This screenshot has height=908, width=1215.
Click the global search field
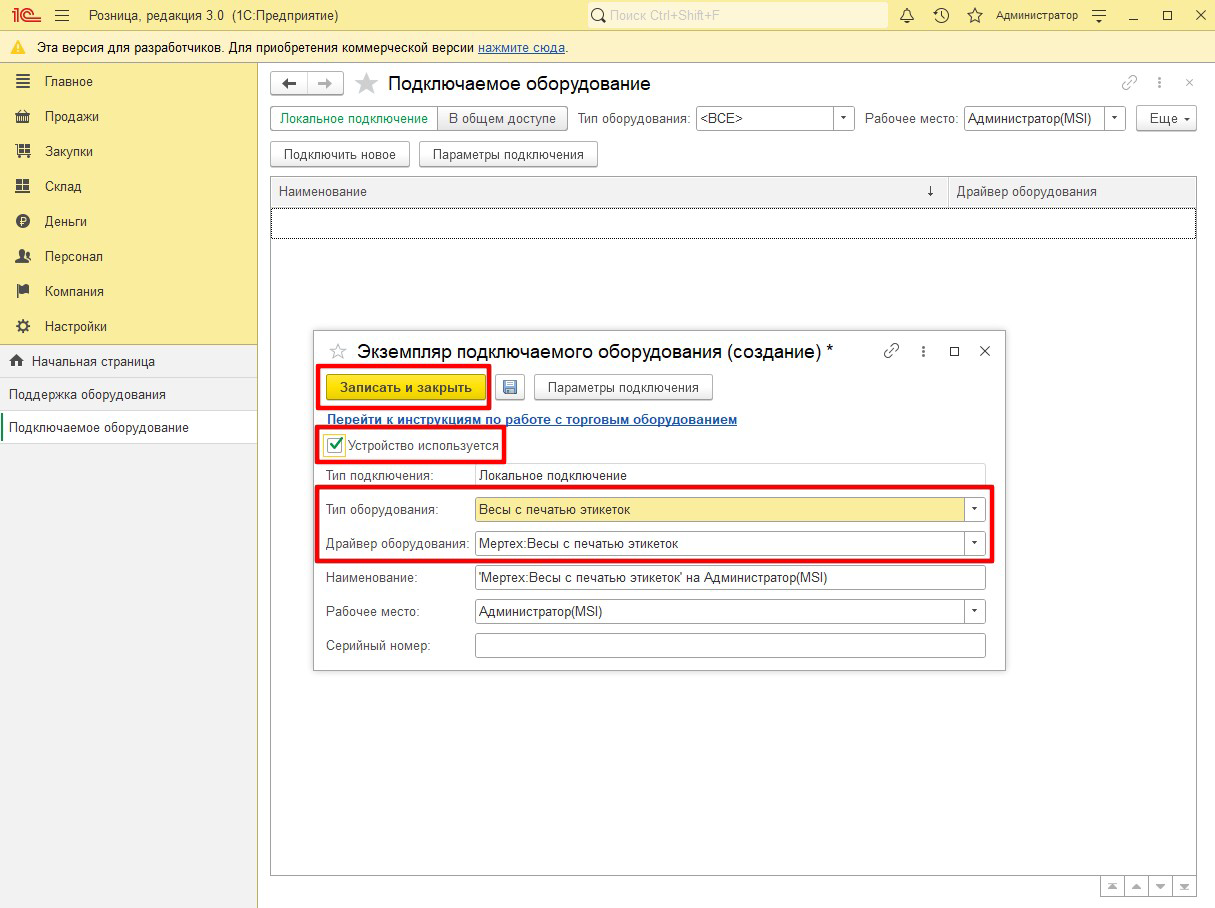(x=737, y=15)
